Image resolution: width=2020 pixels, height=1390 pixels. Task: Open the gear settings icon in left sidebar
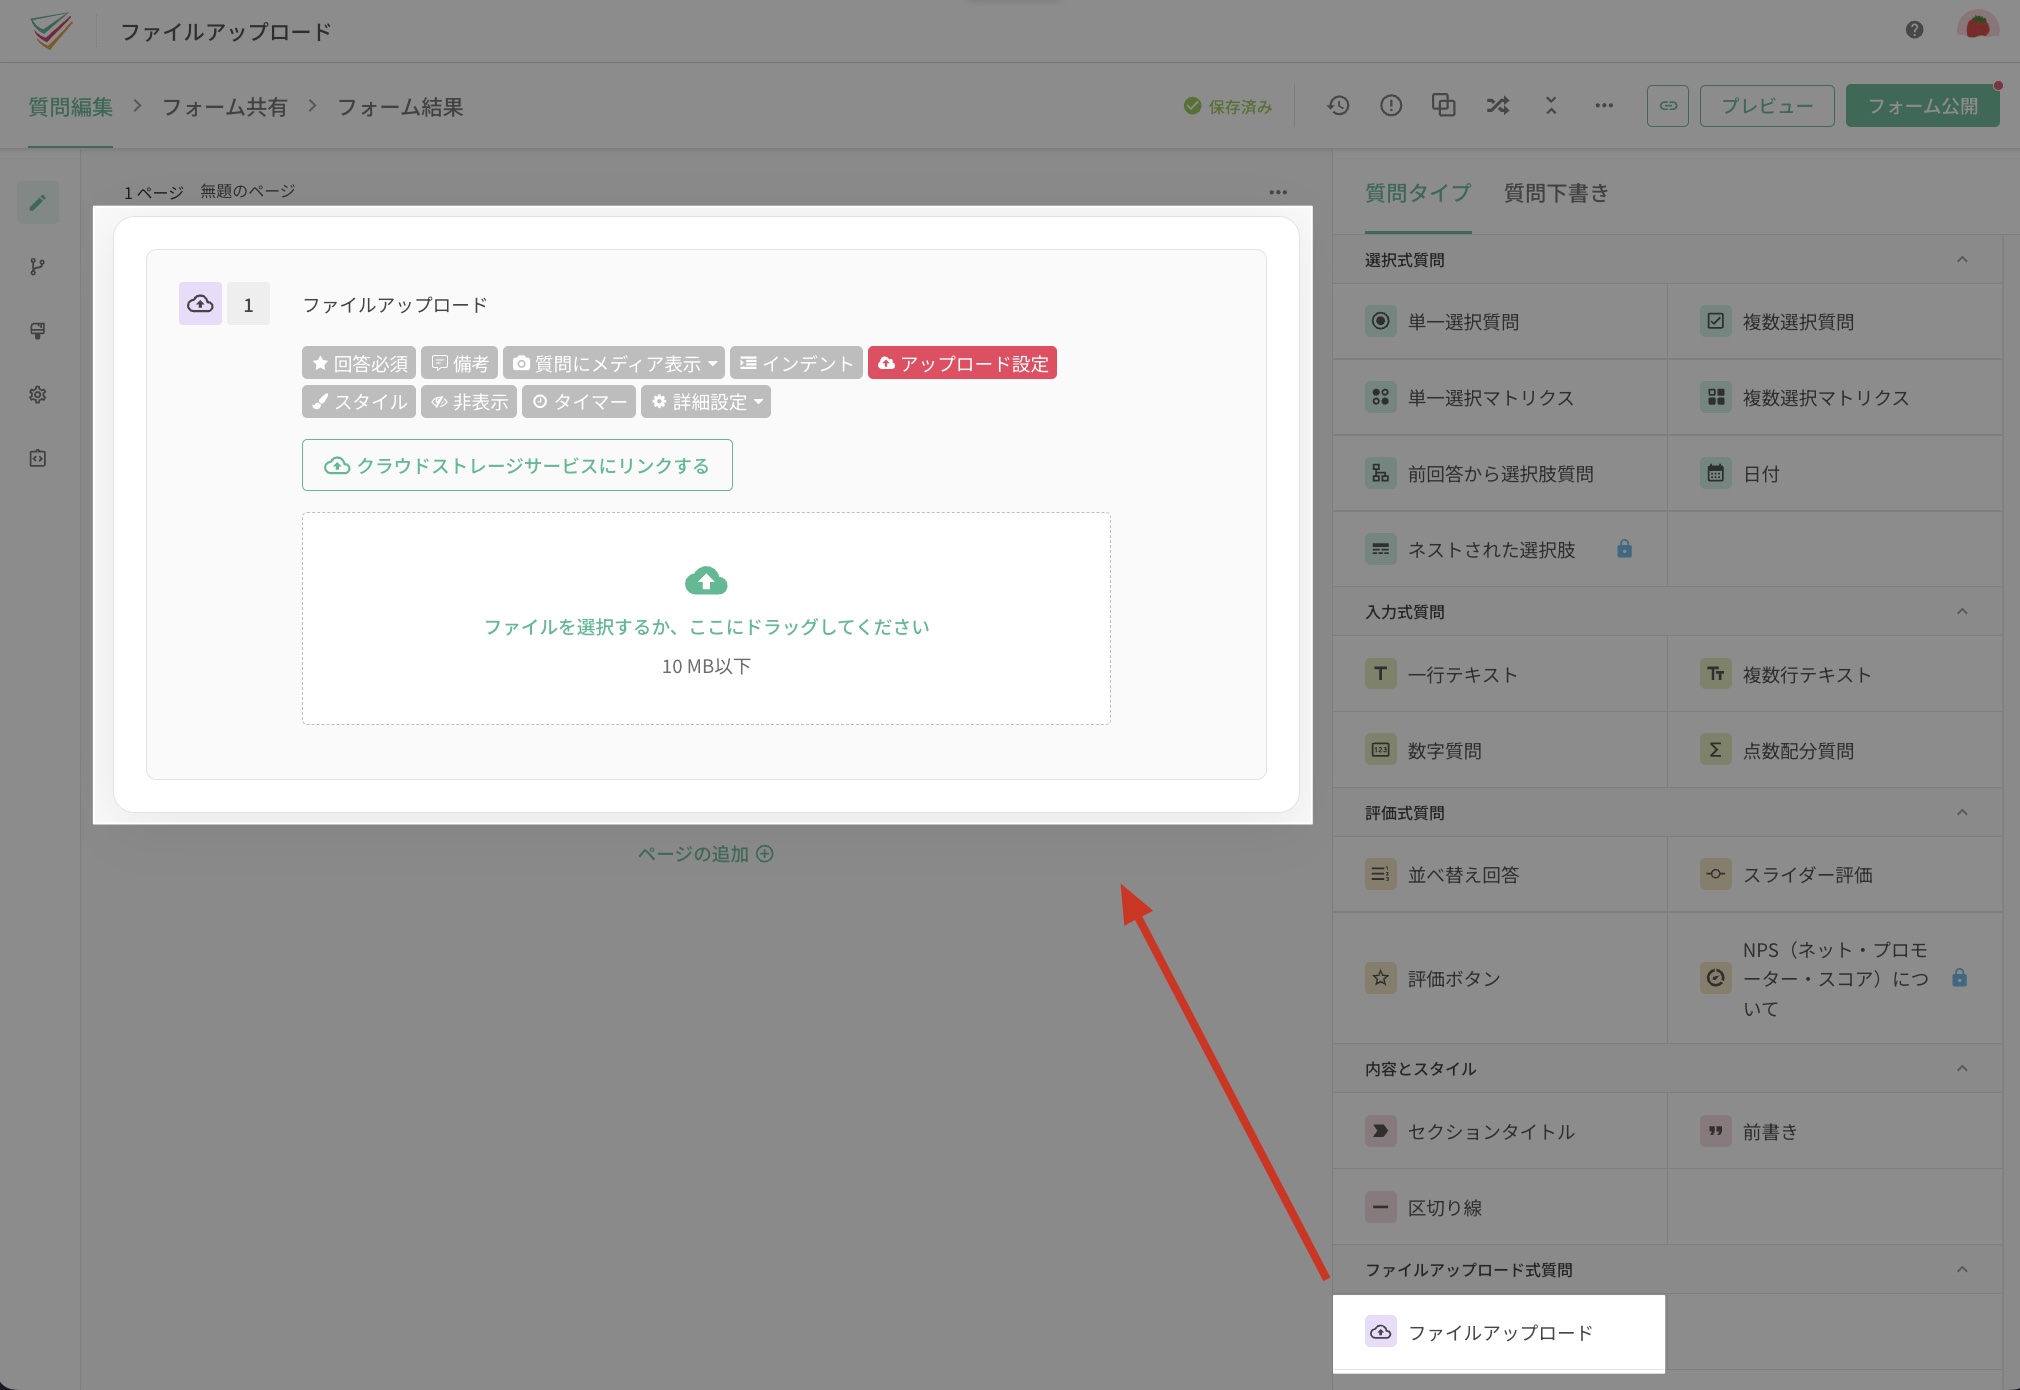pyautogui.click(x=38, y=395)
